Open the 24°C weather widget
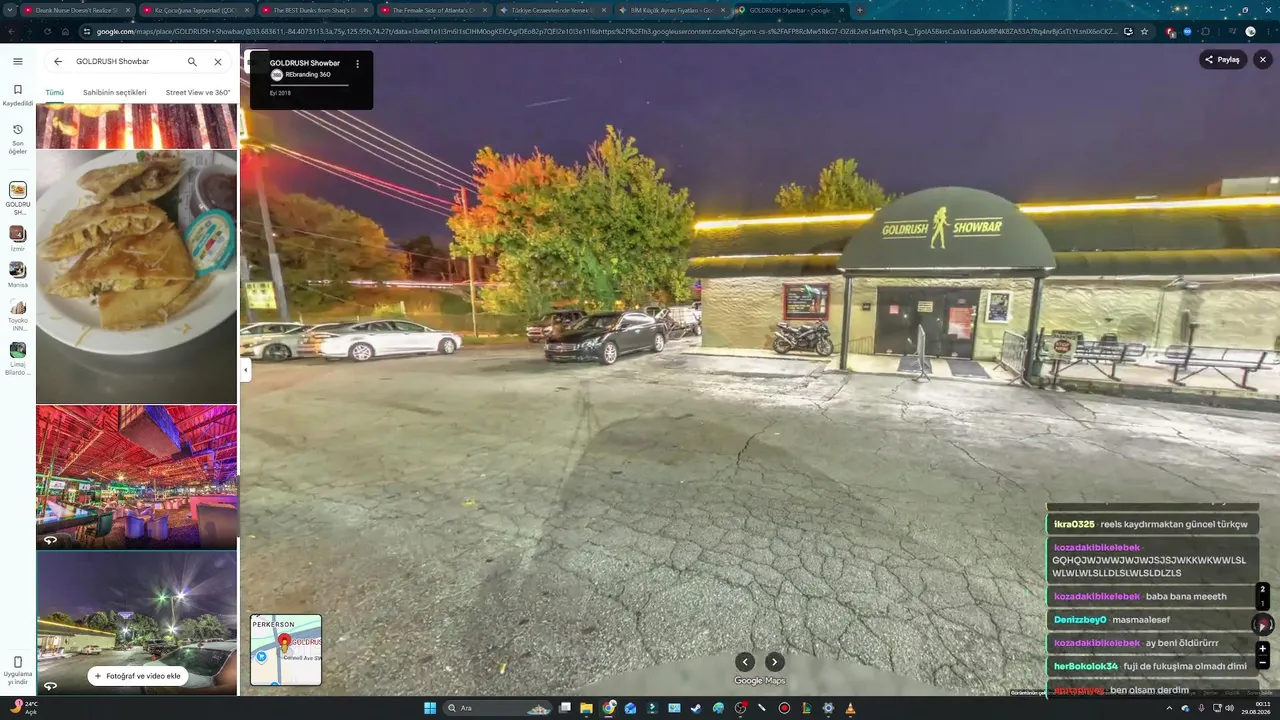 [22, 708]
